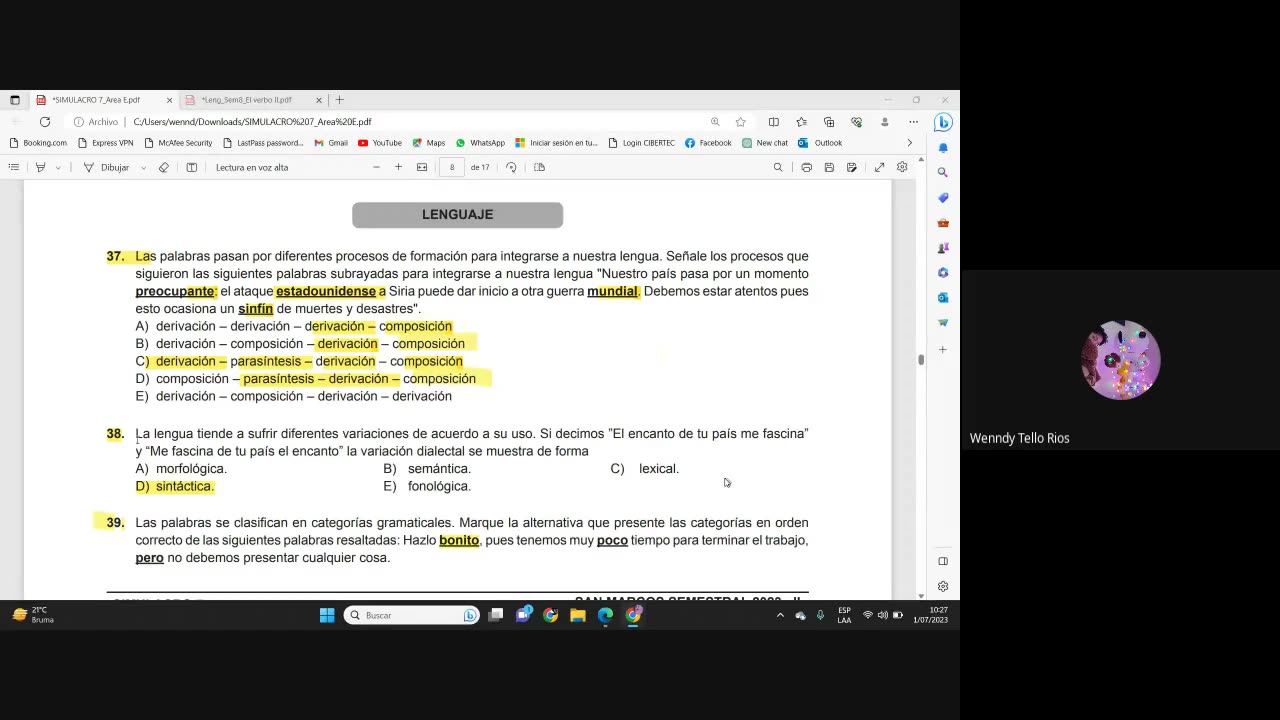Open PDF viewer settings gear

click(x=902, y=167)
